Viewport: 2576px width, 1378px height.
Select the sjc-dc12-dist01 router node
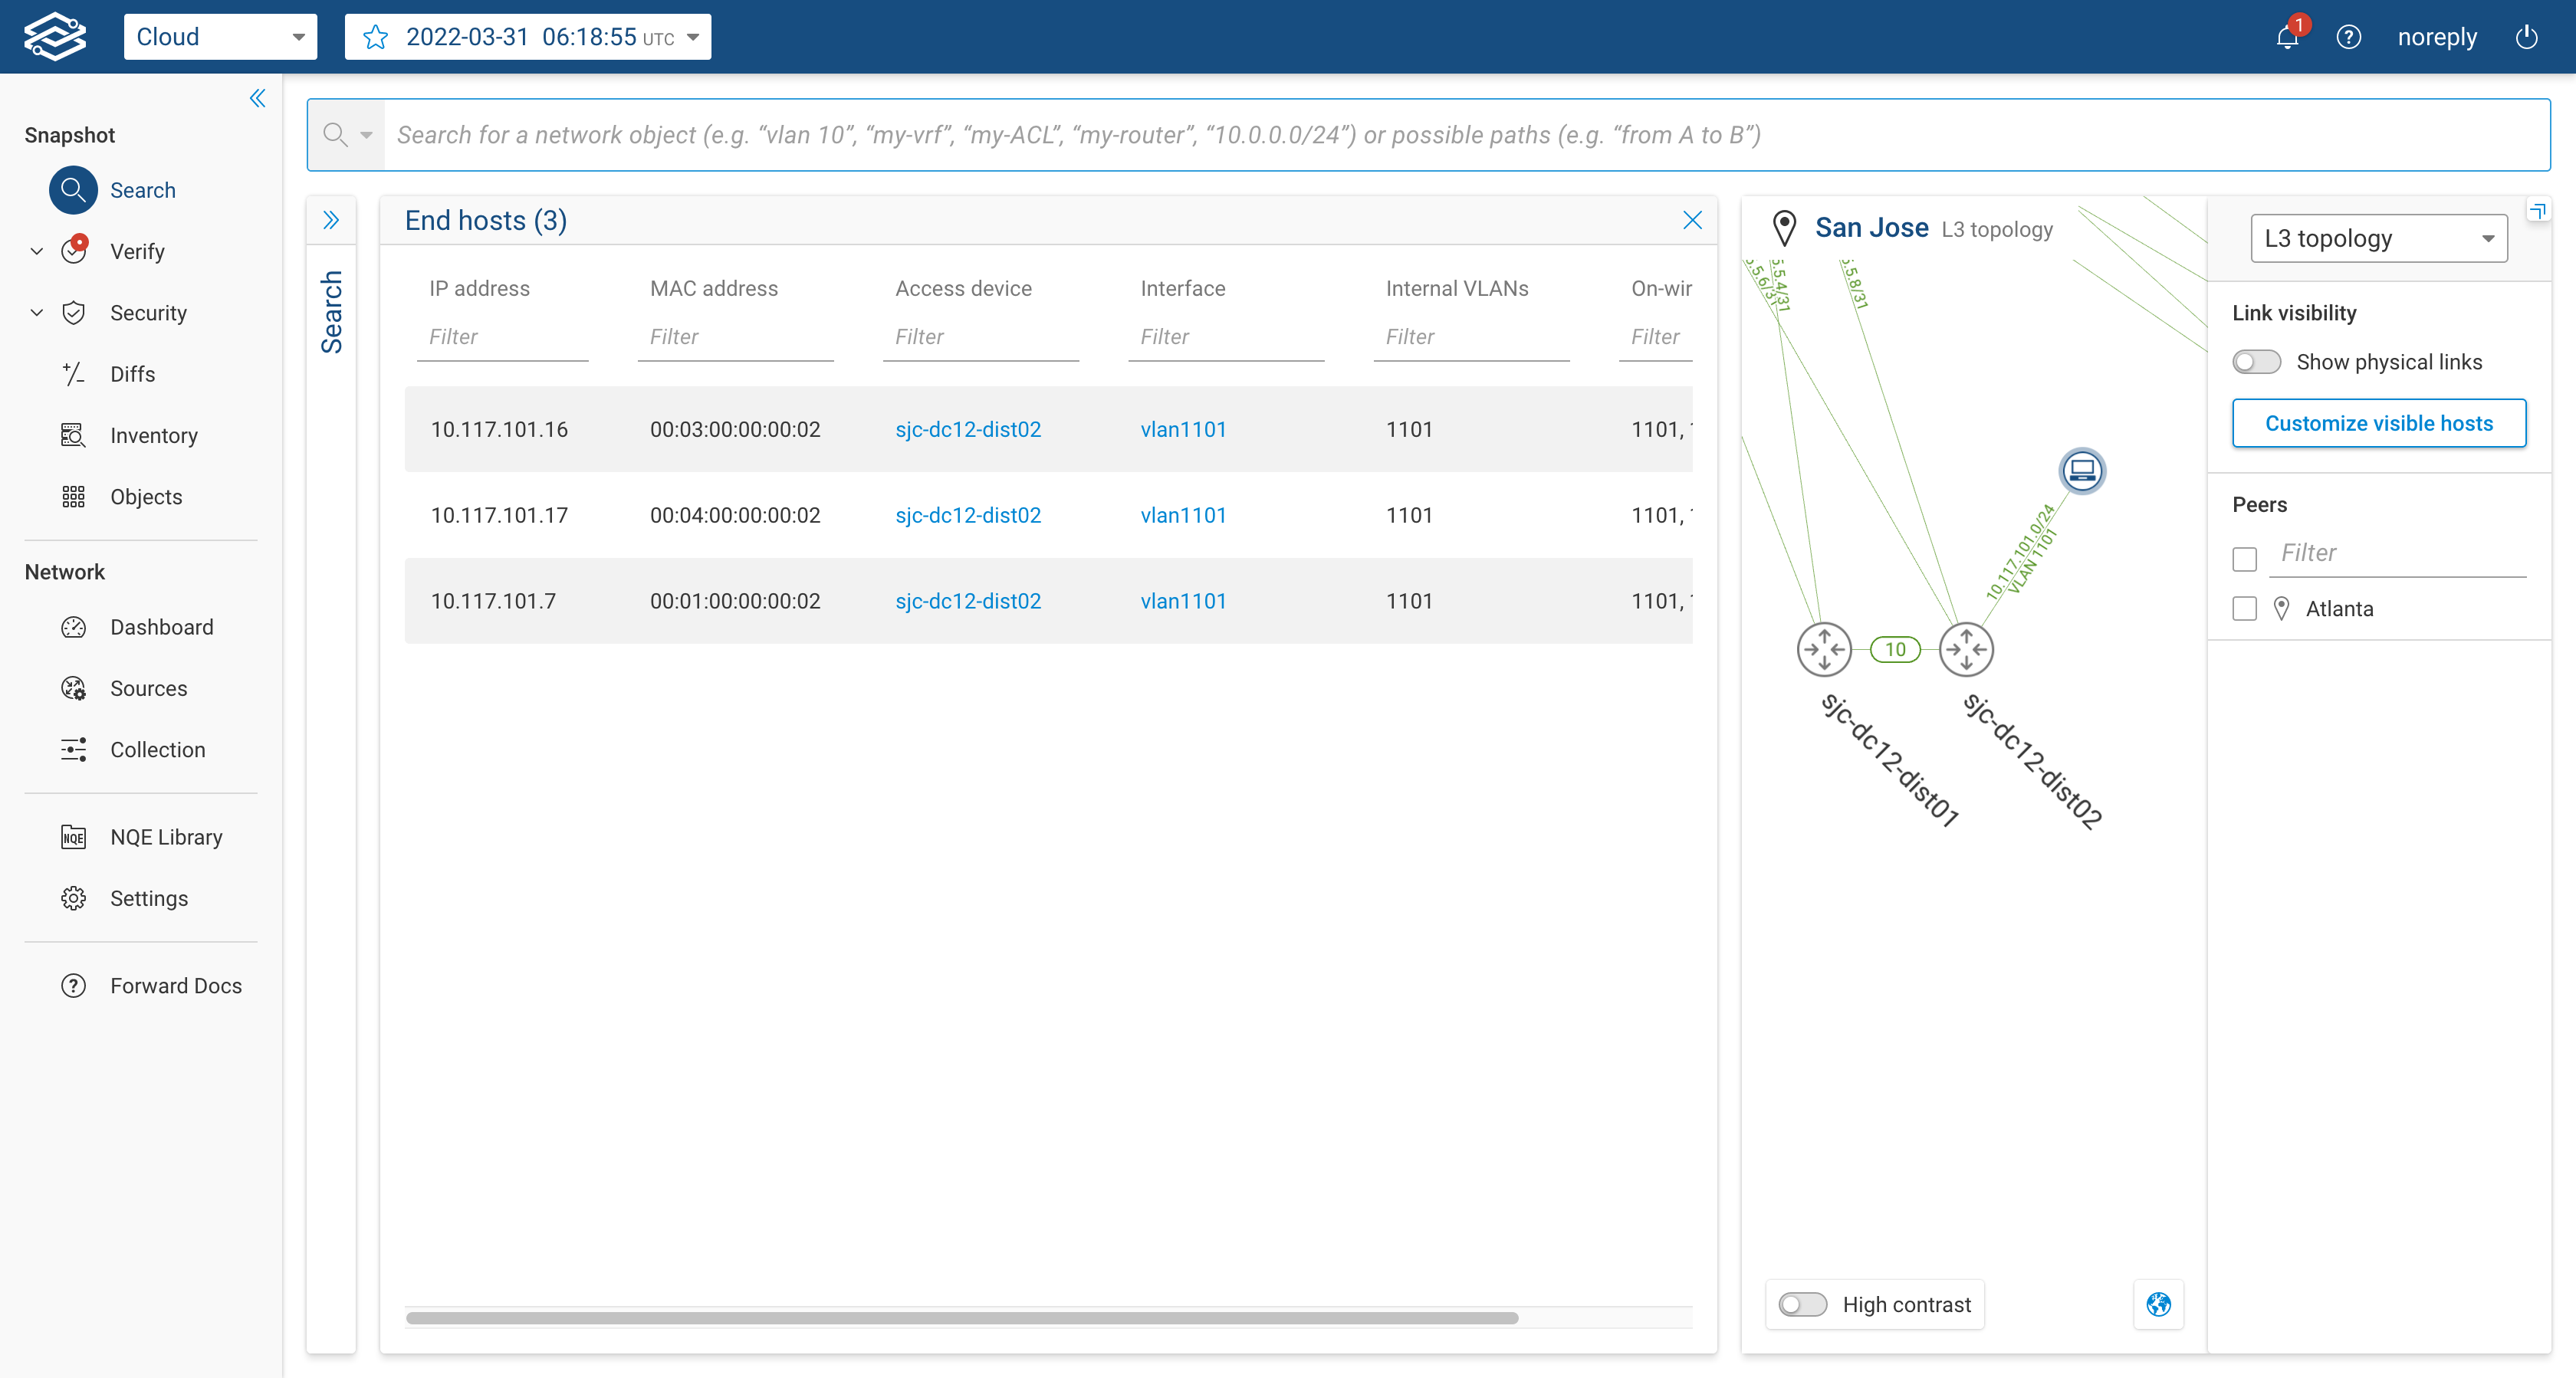1824,649
